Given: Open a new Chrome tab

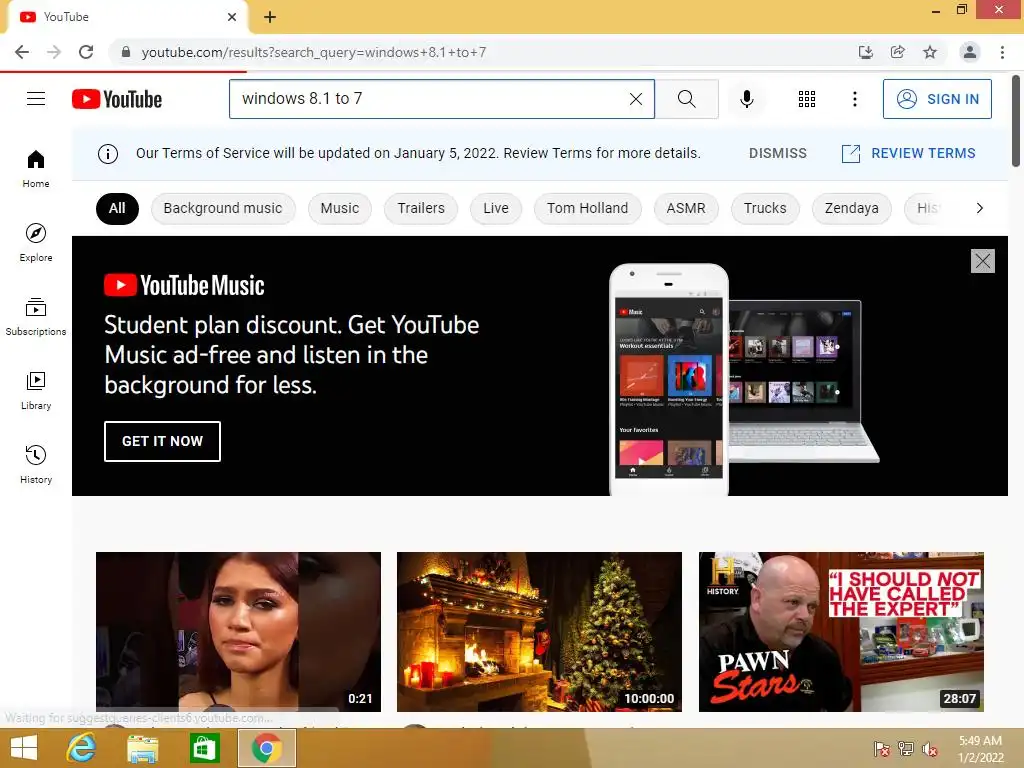Looking at the screenshot, I should 270,17.
